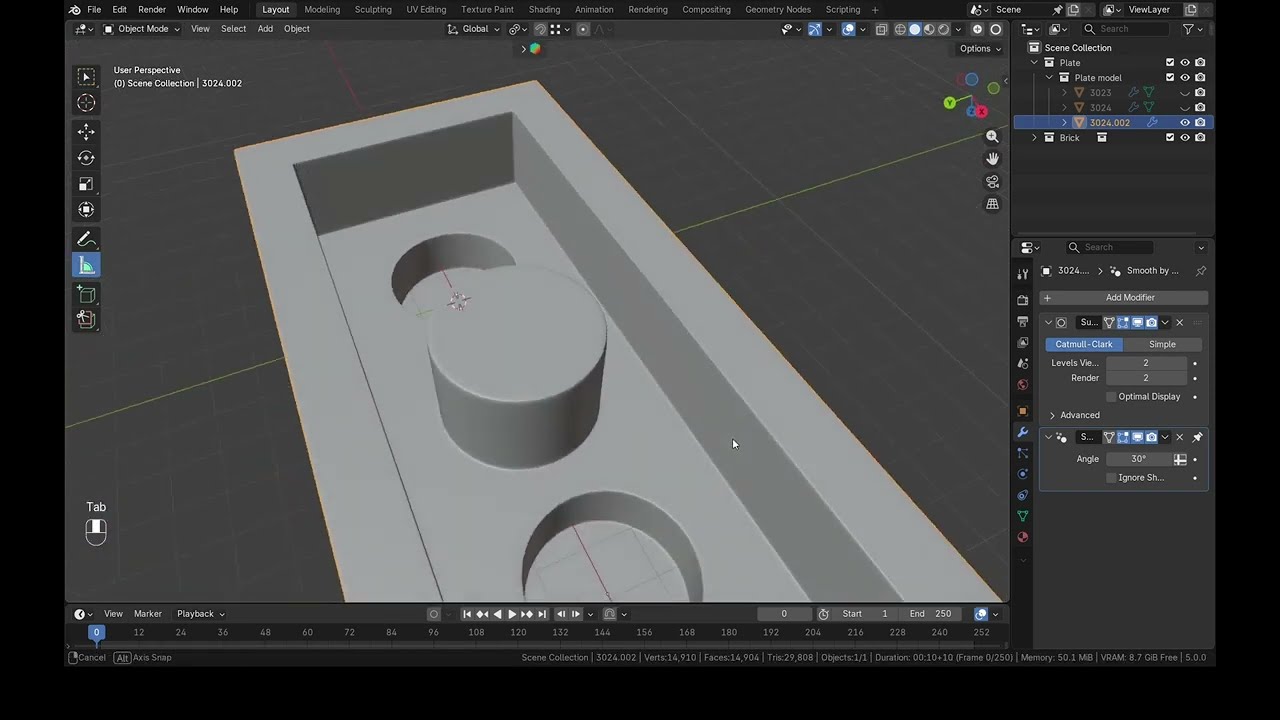The width and height of the screenshot is (1280, 720).
Task: Select the Rotate tool
Action: [x=86, y=158]
